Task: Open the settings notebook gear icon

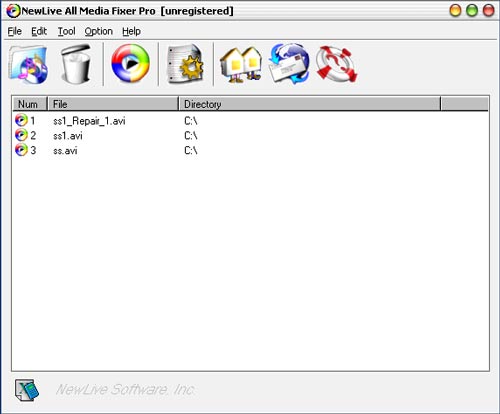Action: click(x=186, y=64)
